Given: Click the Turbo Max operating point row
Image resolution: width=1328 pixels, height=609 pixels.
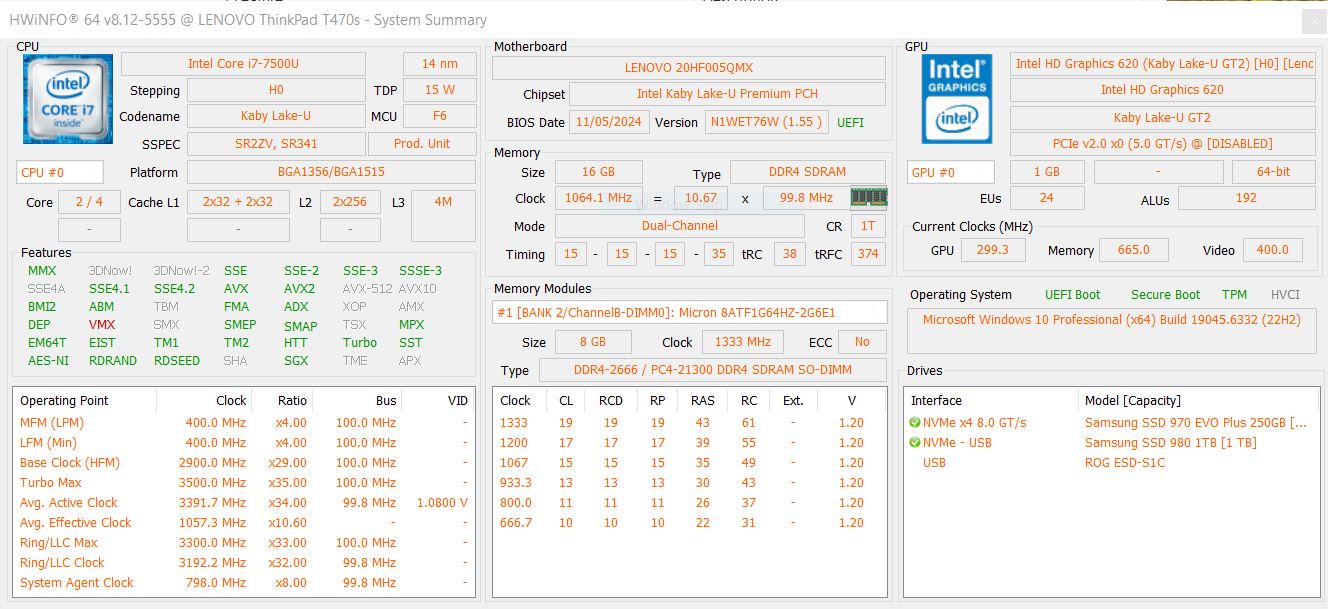Looking at the screenshot, I should (240, 483).
